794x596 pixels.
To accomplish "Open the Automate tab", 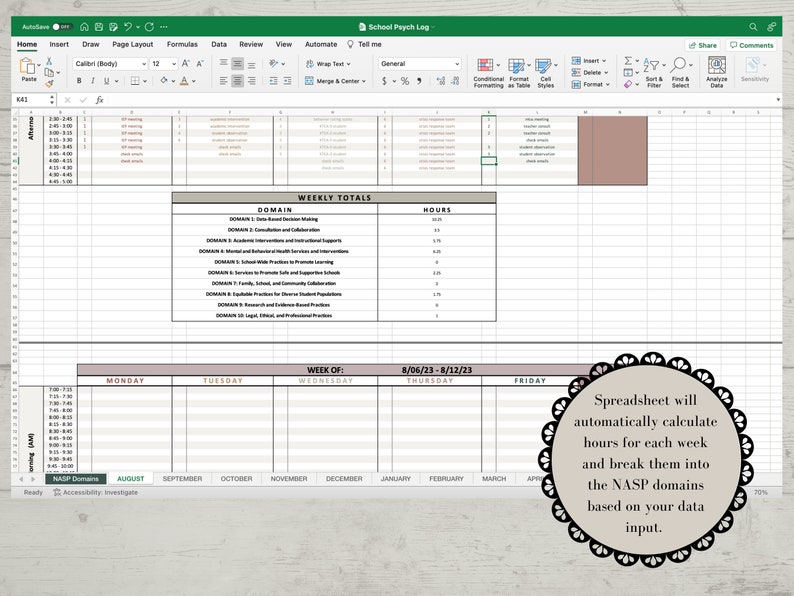I will click(321, 45).
